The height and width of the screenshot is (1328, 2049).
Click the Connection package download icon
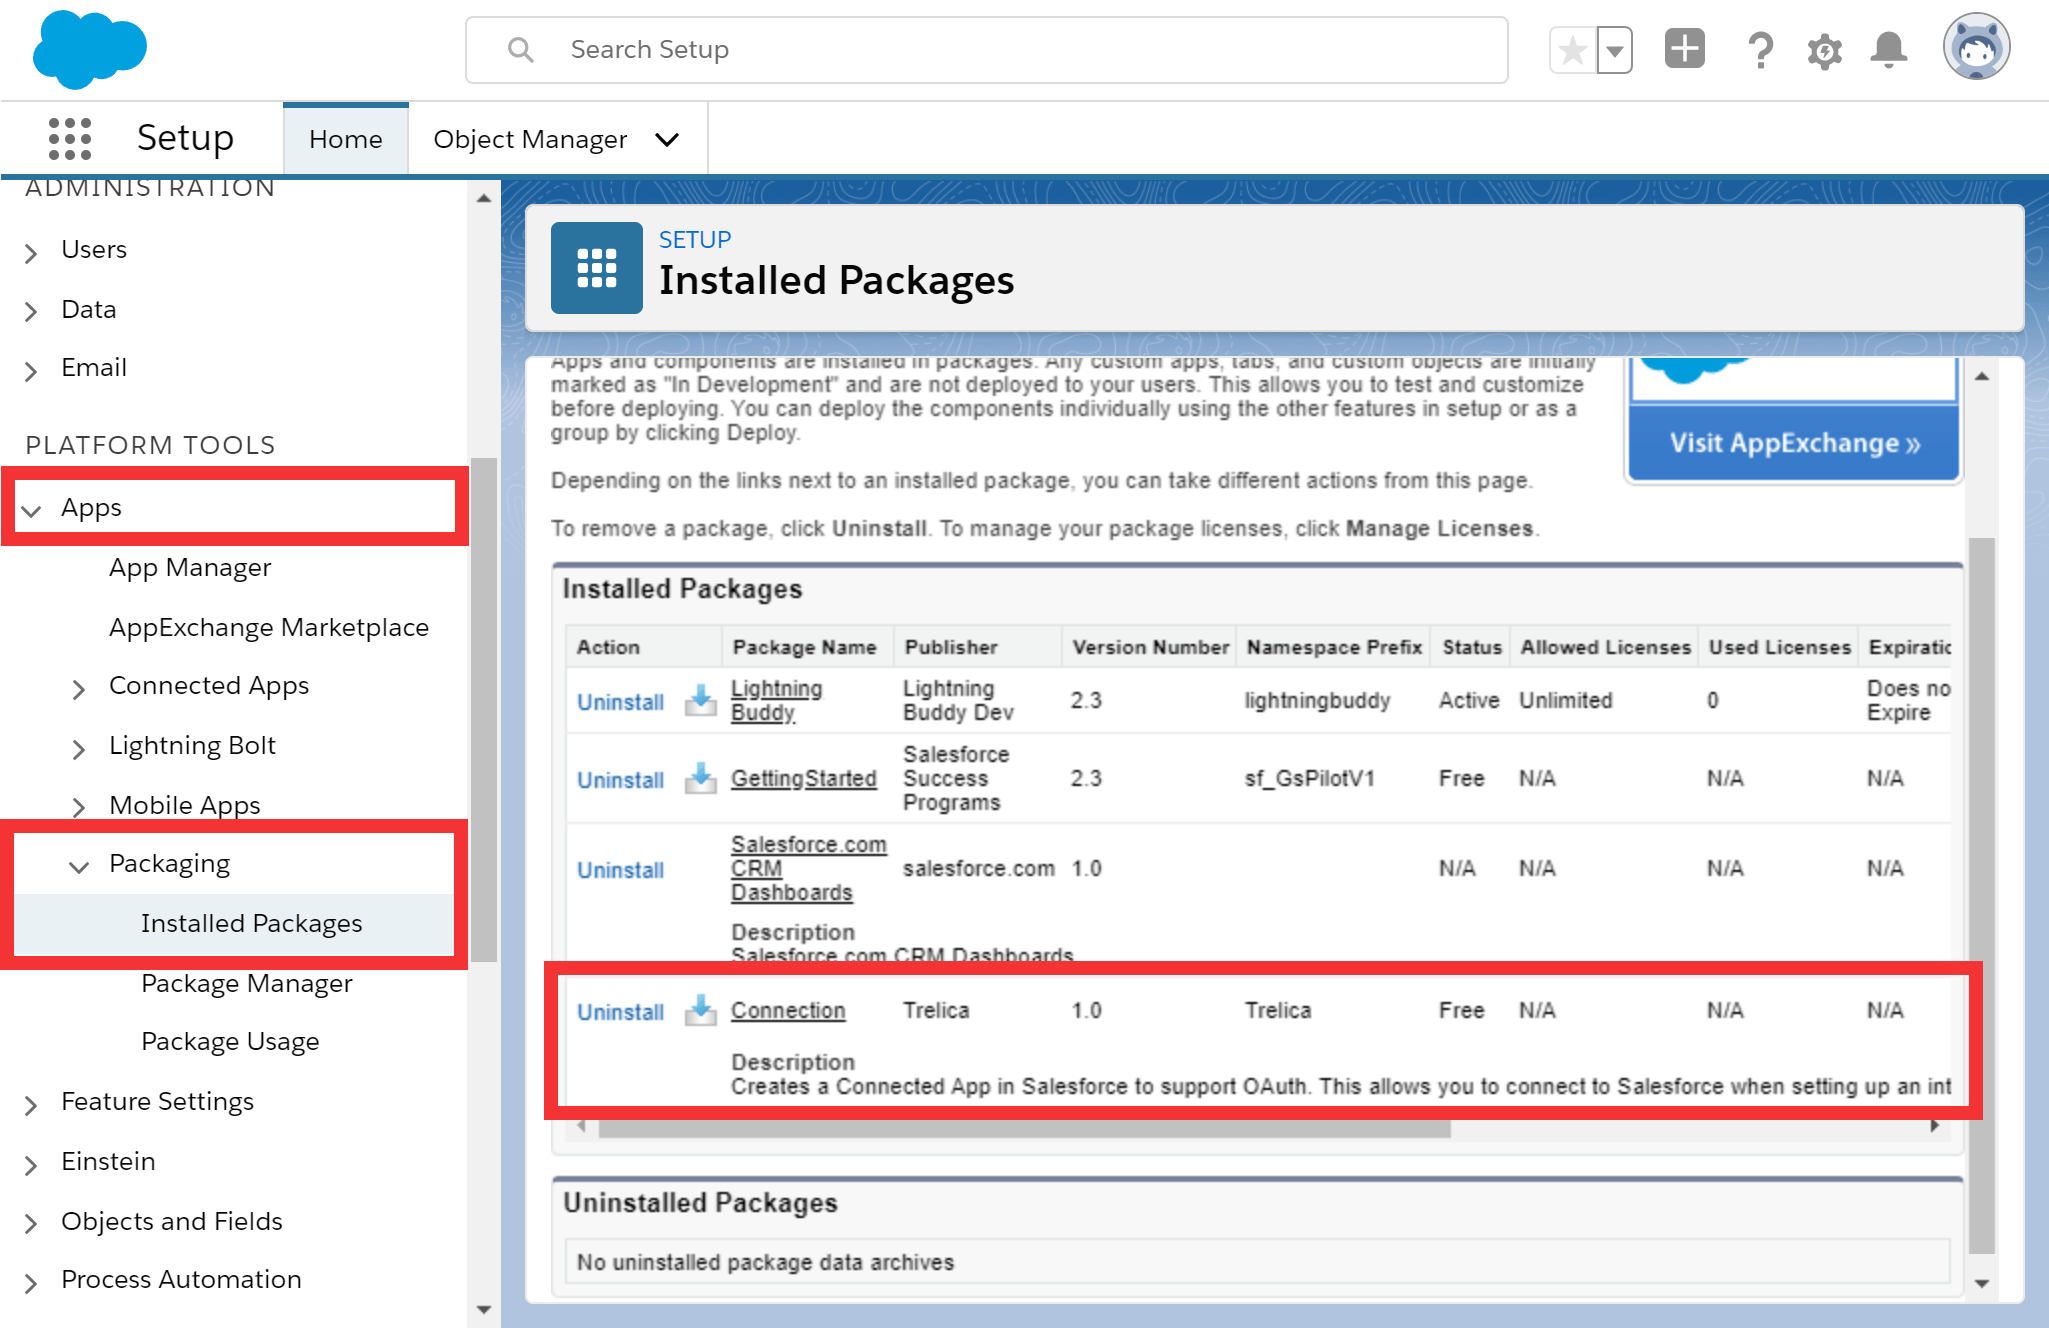700,1010
